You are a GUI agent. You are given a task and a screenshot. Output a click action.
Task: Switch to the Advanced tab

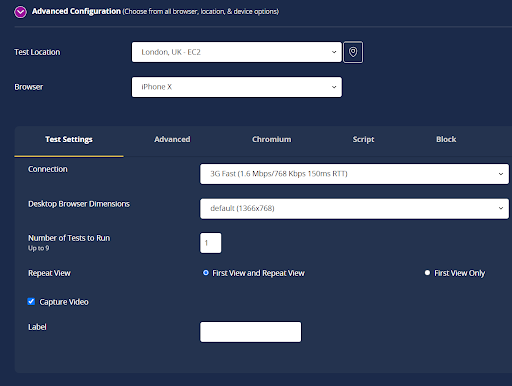pos(172,139)
